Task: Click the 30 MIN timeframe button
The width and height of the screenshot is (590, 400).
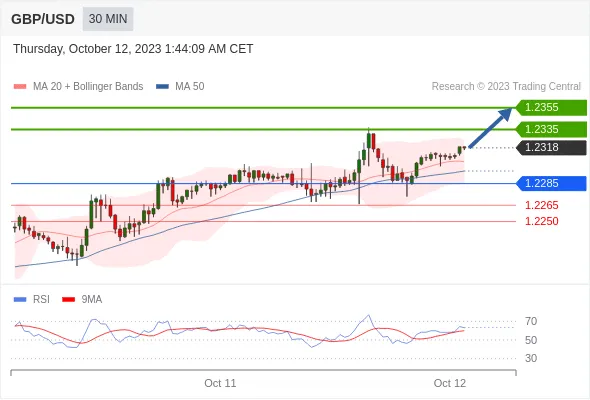Action: [x=108, y=19]
